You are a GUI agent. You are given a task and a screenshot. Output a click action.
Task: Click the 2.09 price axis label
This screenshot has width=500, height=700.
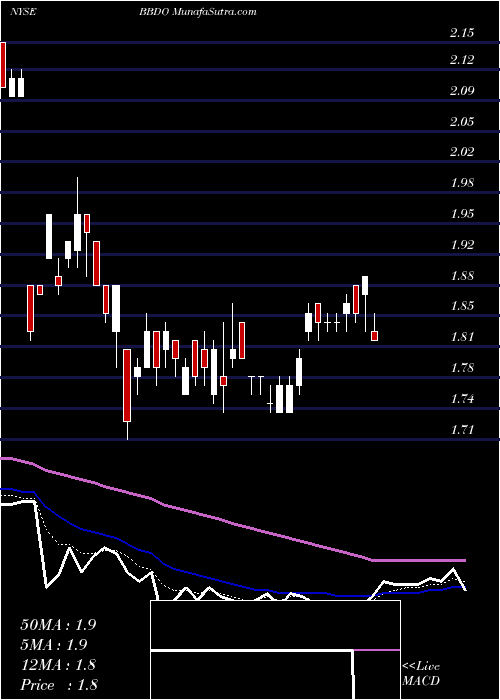462,91
